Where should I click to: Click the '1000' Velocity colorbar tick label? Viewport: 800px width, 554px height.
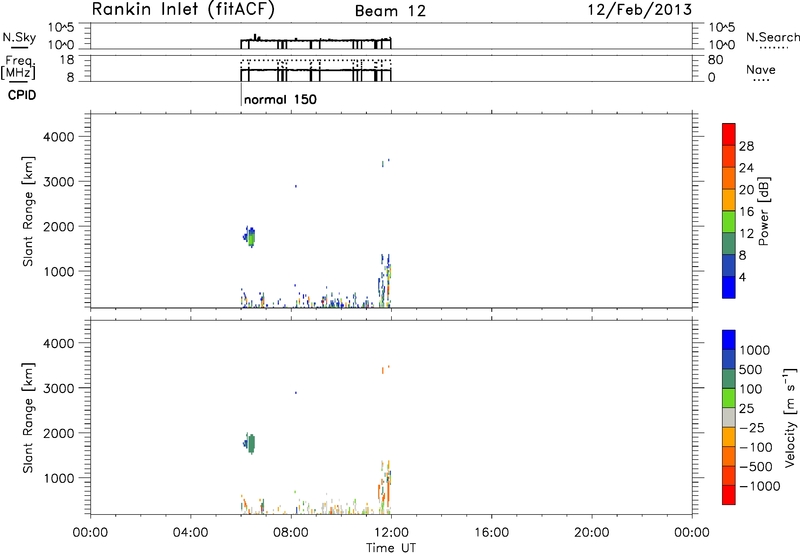click(755, 350)
